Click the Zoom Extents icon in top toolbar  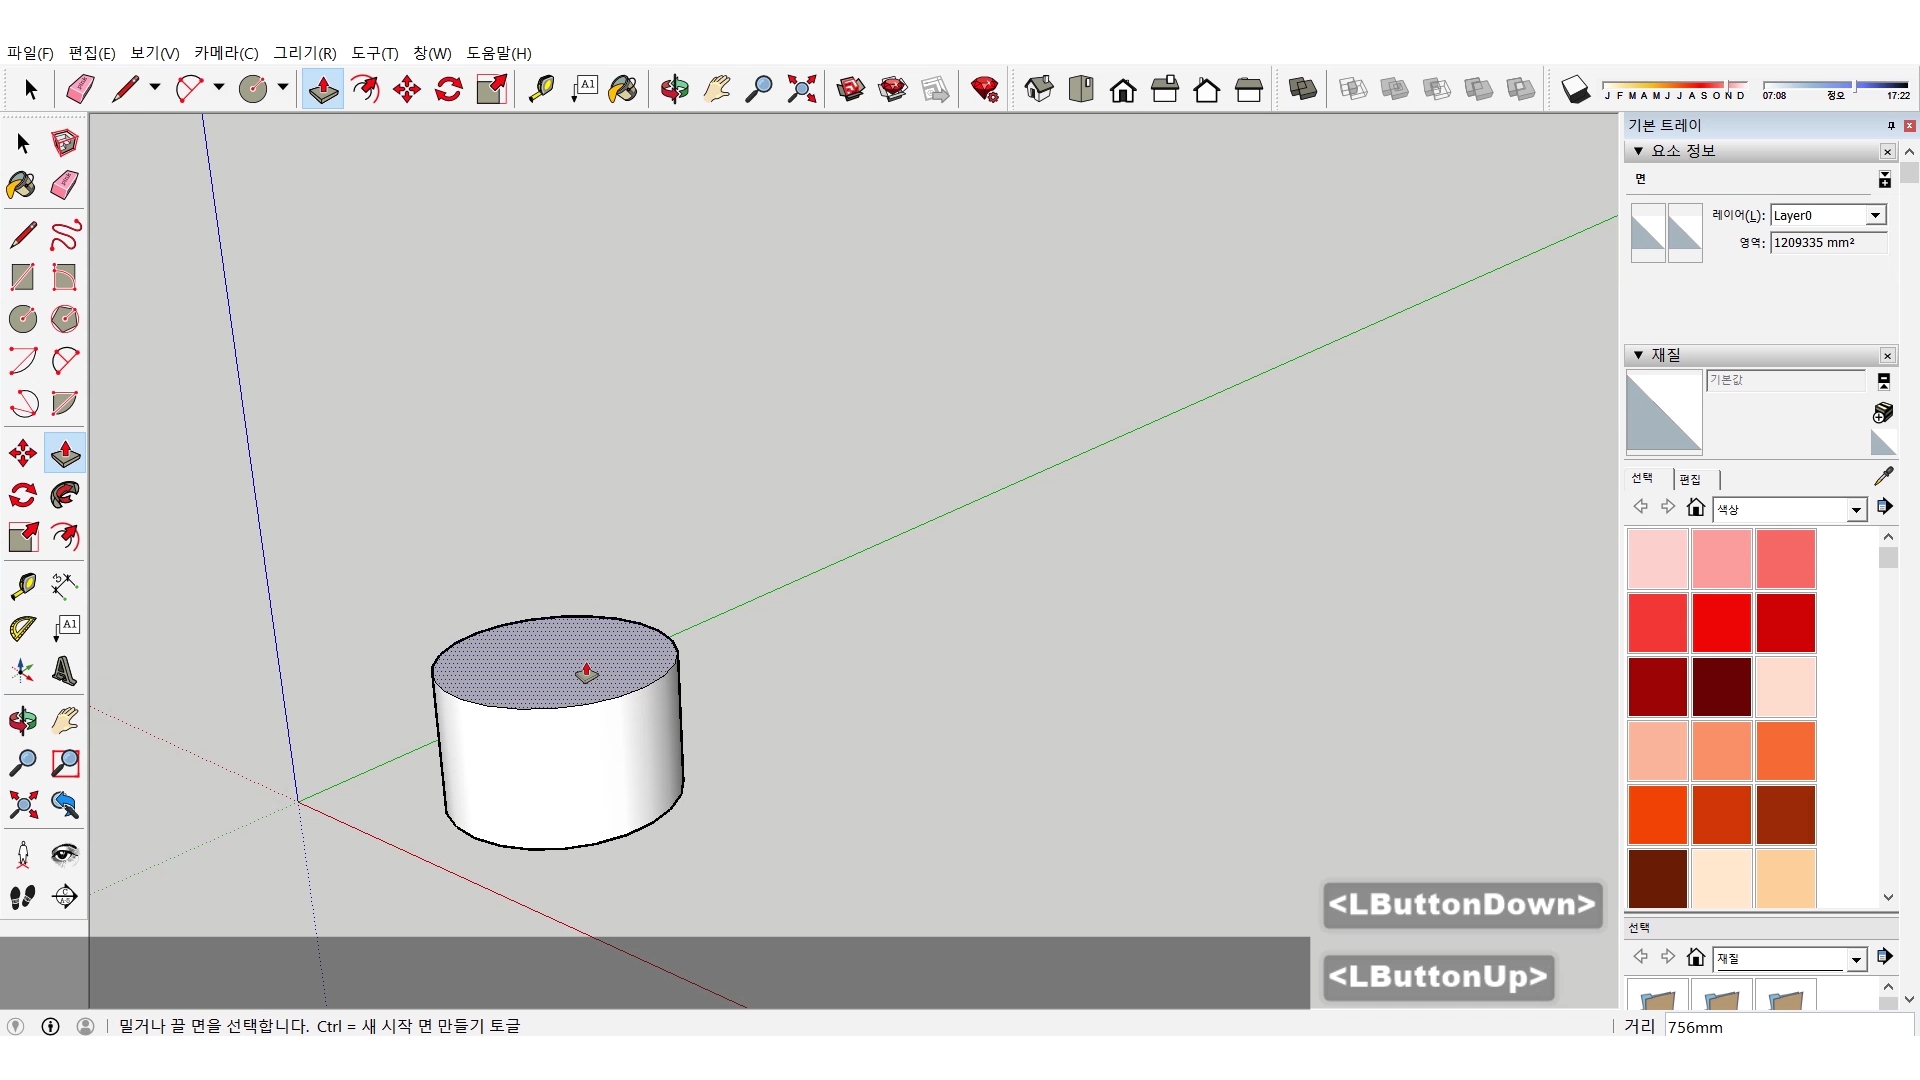tap(801, 89)
